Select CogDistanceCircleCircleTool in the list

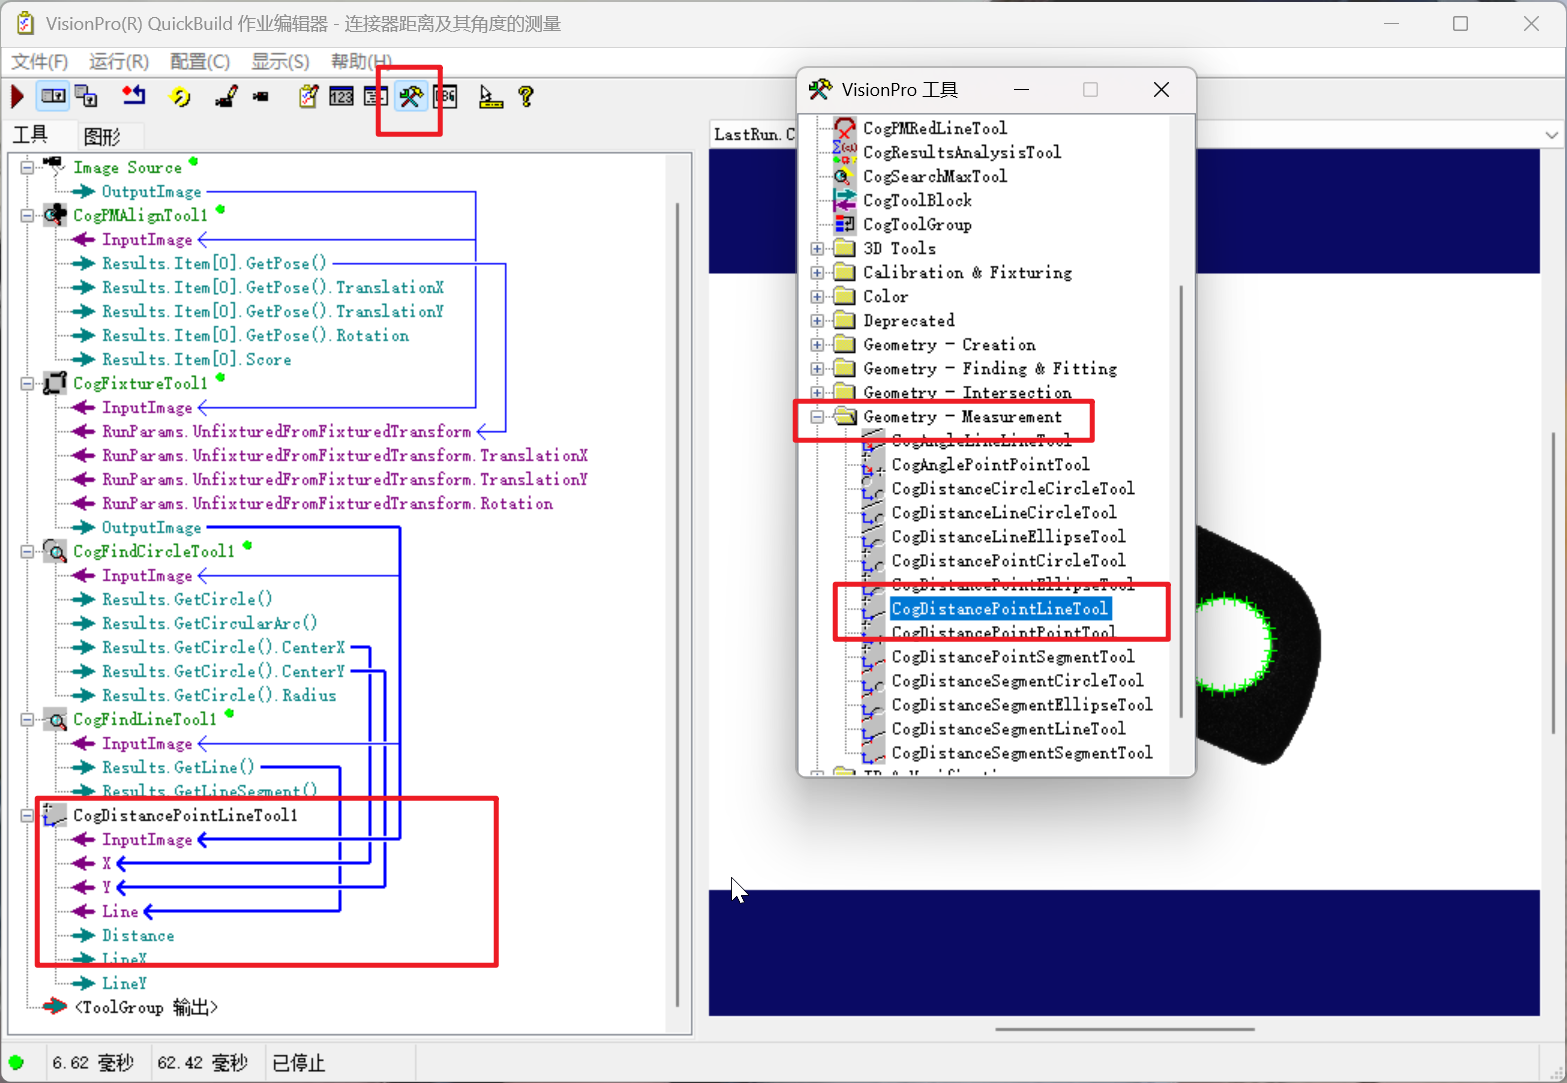click(x=1013, y=488)
